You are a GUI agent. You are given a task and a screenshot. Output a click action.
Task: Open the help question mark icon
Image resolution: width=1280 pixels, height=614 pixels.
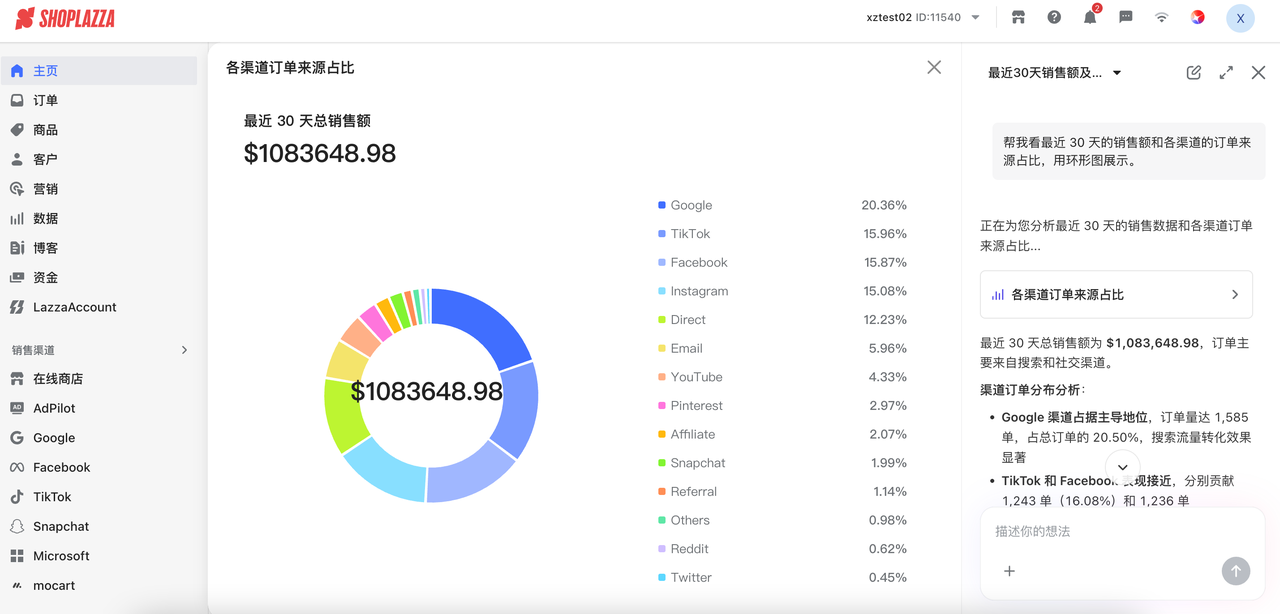click(1054, 17)
